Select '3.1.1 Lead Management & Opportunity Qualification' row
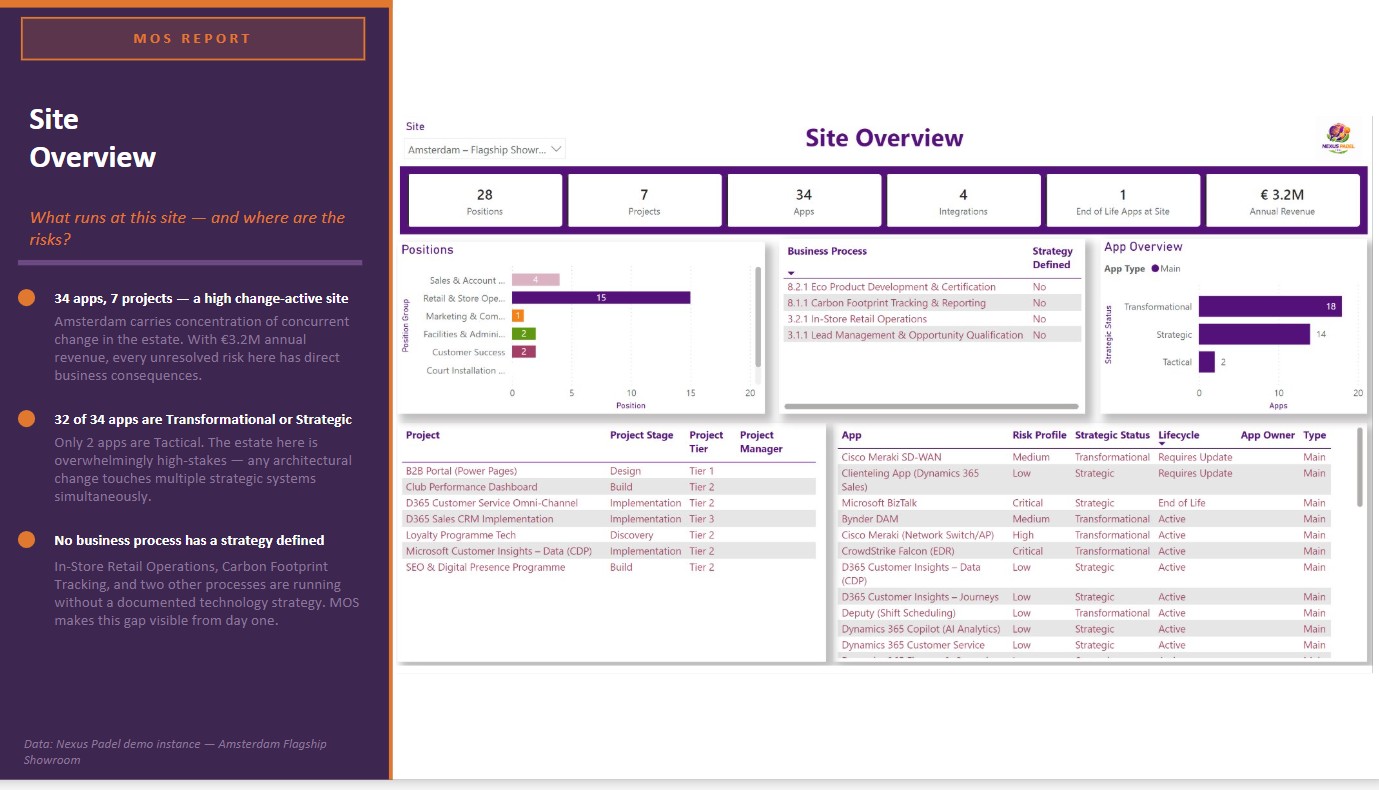The height and width of the screenshot is (790, 1379). tap(933, 335)
